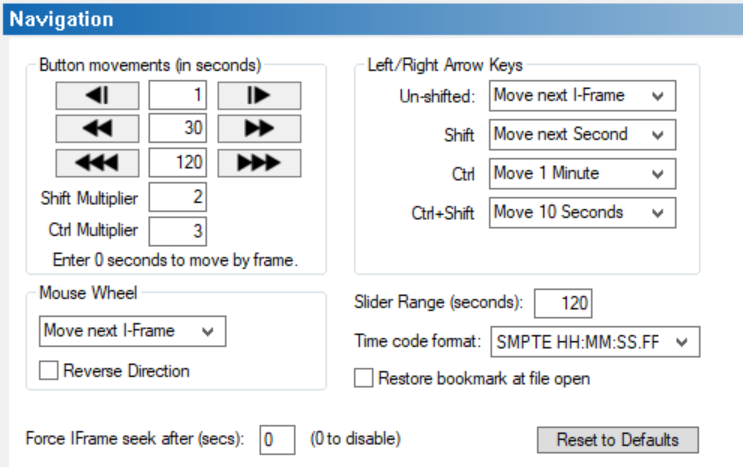Click the 30 seconds movement field
This screenshot has width=743, height=467.
(x=178, y=129)
